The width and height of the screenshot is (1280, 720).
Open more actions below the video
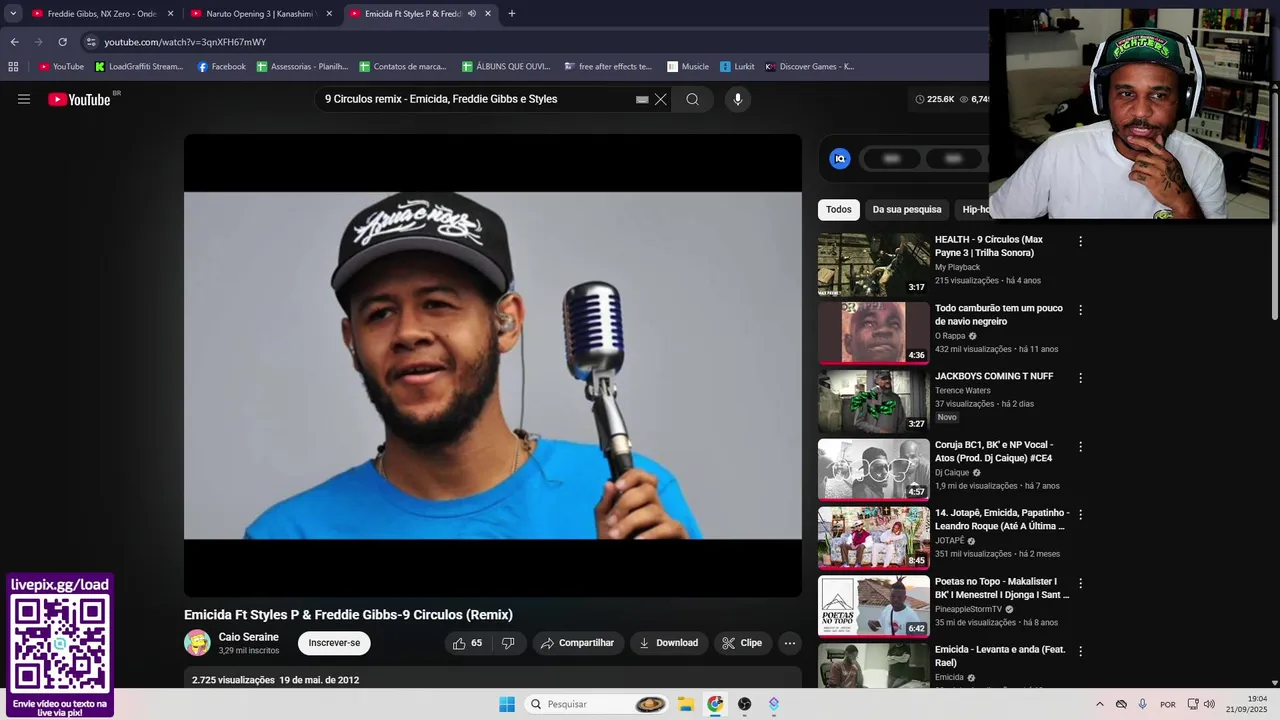790,643
